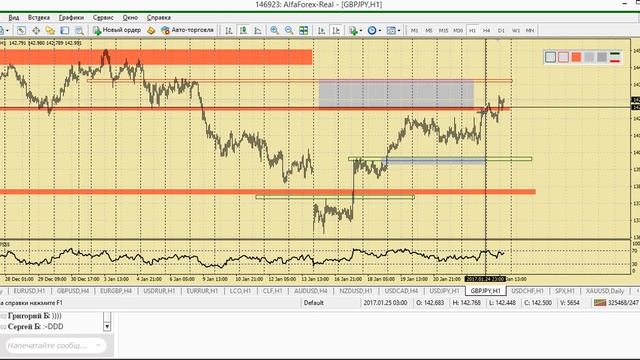Open the Data Window crosshair icon
Viewport: 640px width, 360px height.
coord(36,31)
